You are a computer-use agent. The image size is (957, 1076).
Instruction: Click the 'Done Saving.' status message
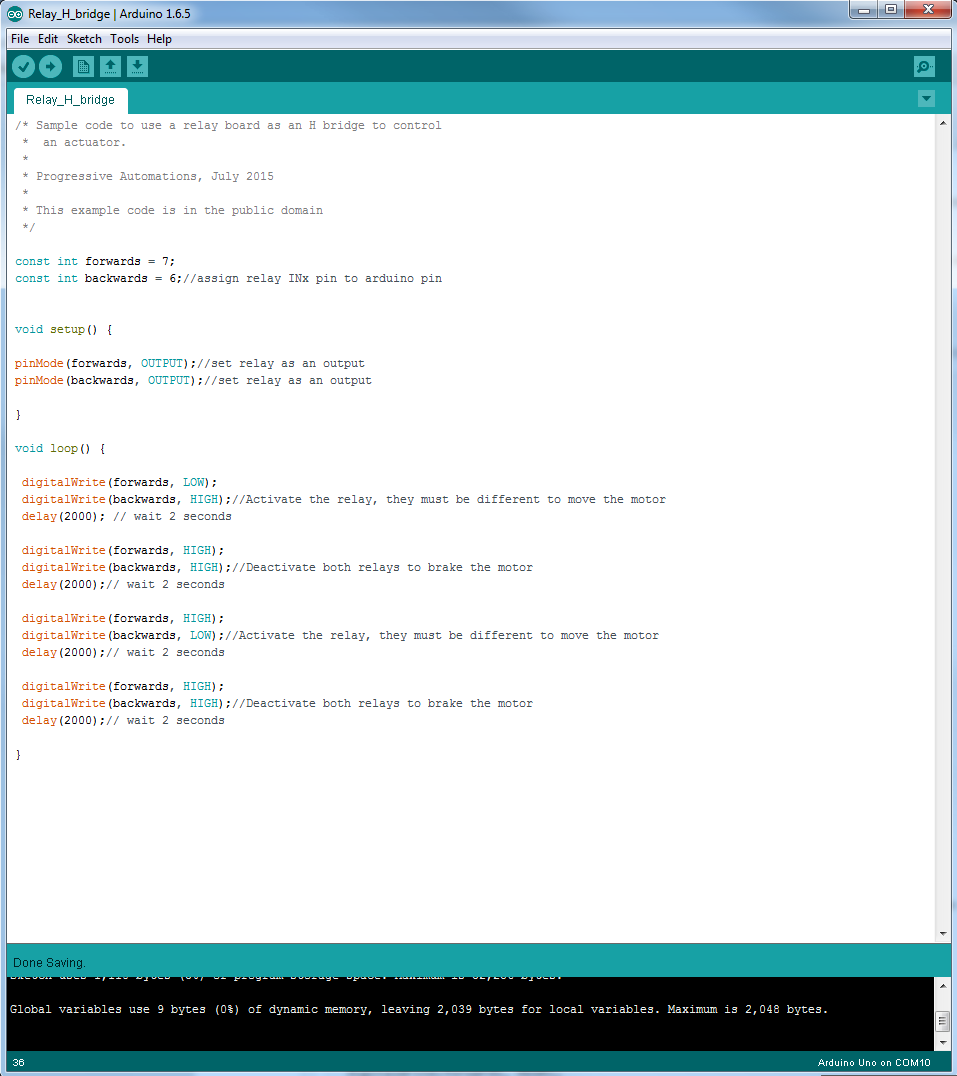(x=49, y=963)
